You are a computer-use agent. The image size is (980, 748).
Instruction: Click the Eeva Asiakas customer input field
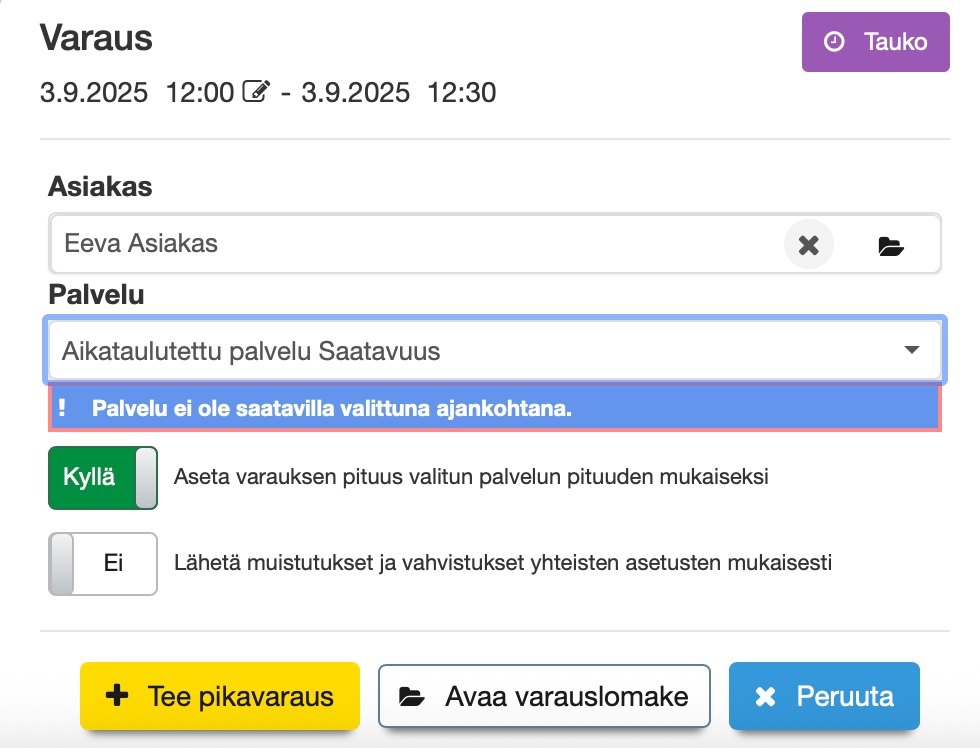[400, 243]
